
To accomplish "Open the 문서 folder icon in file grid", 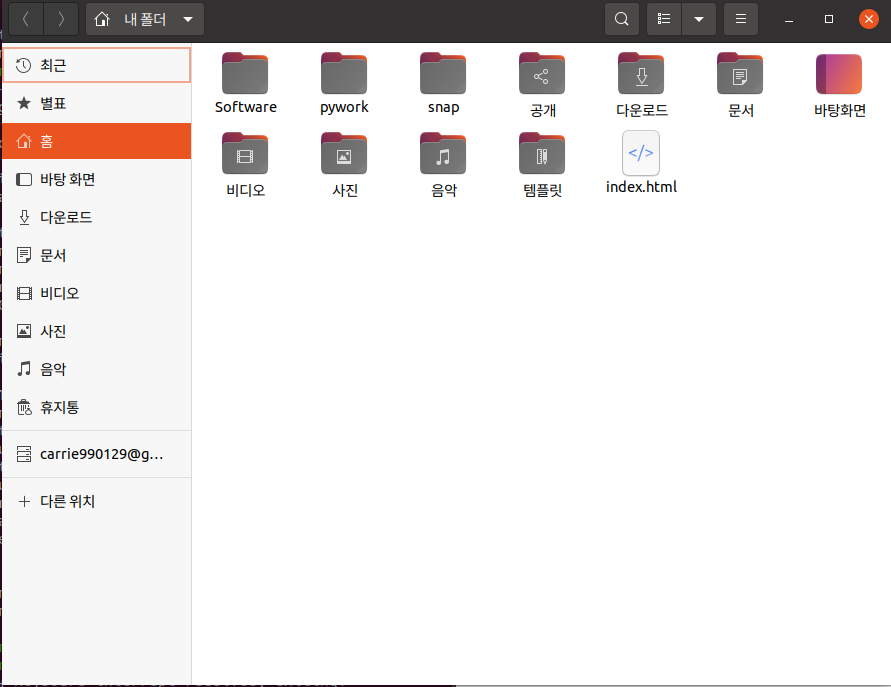I will click(740, 74).
